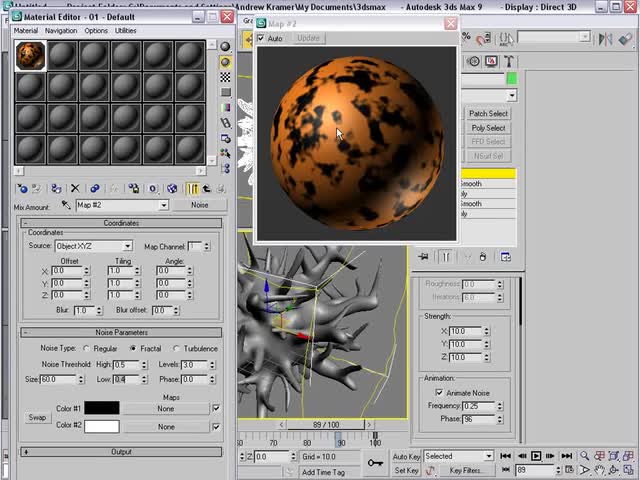Viewport: 640px width, 480px height.
Task: Click the Show Map in Viewport icon
Action: (x=172, y=188)
